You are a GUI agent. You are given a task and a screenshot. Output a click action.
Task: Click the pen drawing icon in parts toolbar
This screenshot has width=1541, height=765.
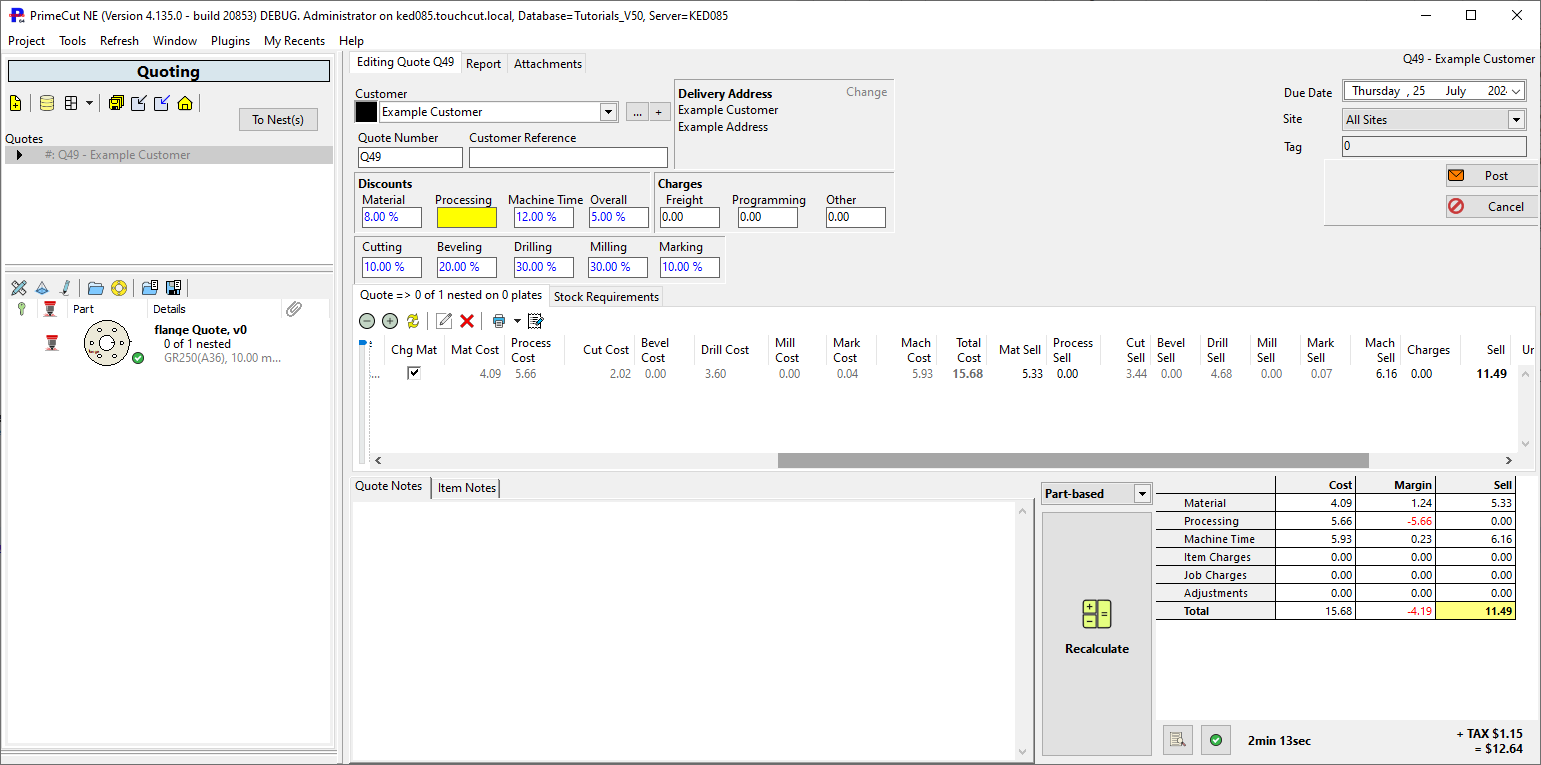click(x=65, y=288)
